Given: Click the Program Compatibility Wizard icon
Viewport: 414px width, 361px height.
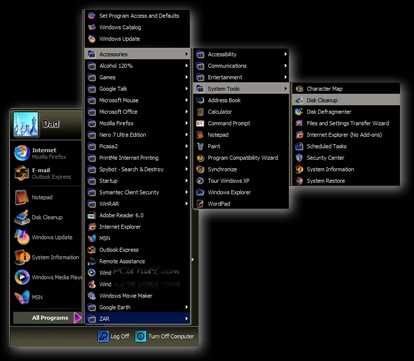Looking at the screenshot, I should pyautogui.click(x=200, y=158).
